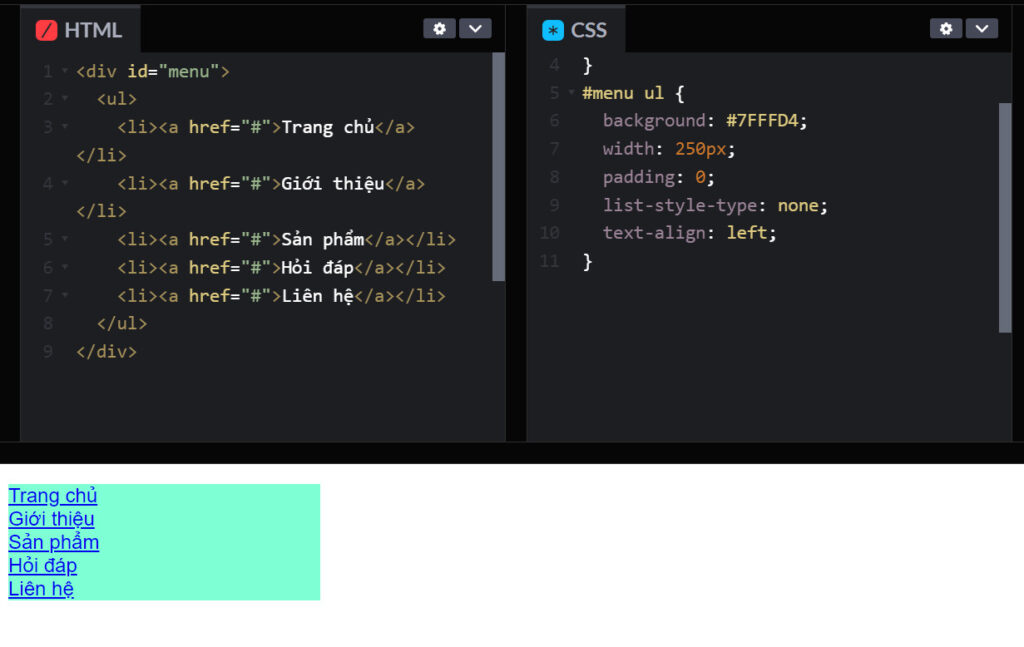Open the Sản phẩm link

[53, 542]
